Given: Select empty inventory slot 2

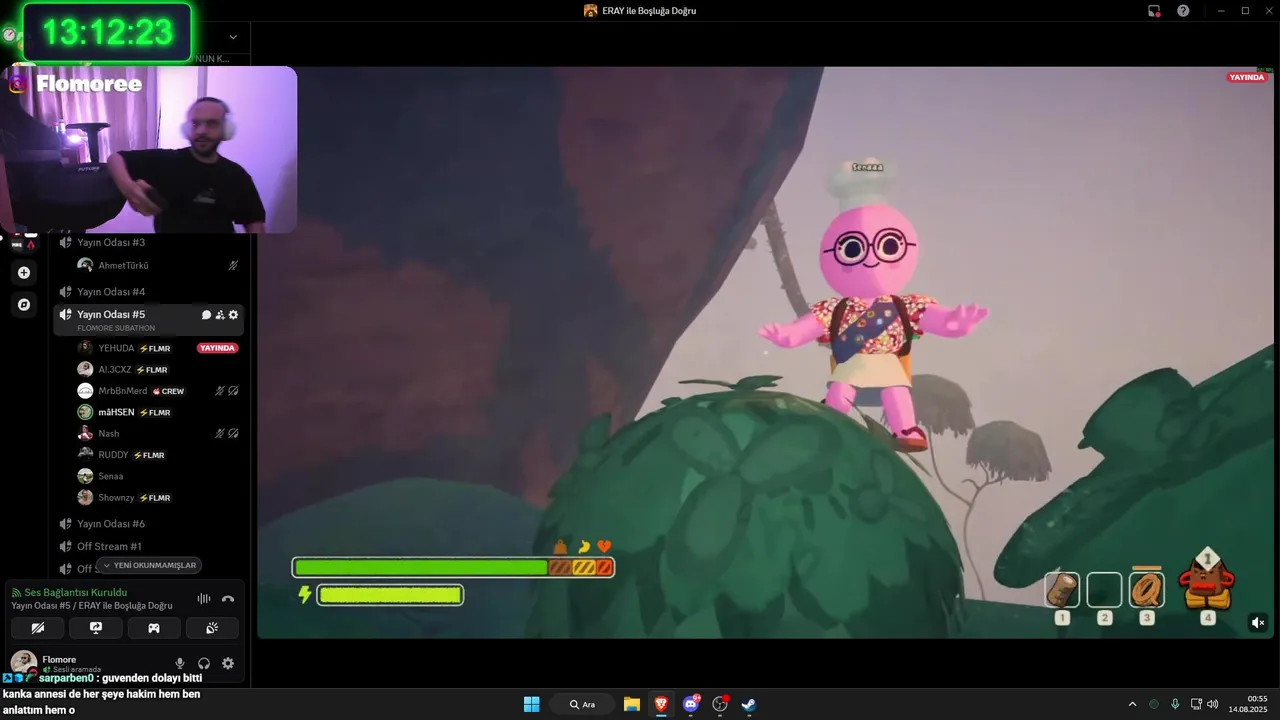Looking at the screenshot, I should click(x=1104, y=590).
